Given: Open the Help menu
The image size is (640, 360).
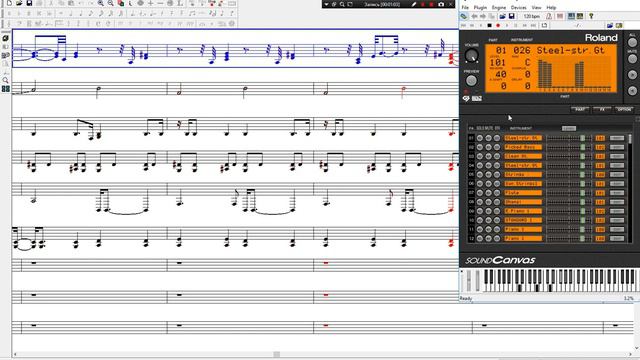Looking at the screenshot, I should (x=551, y=8).
